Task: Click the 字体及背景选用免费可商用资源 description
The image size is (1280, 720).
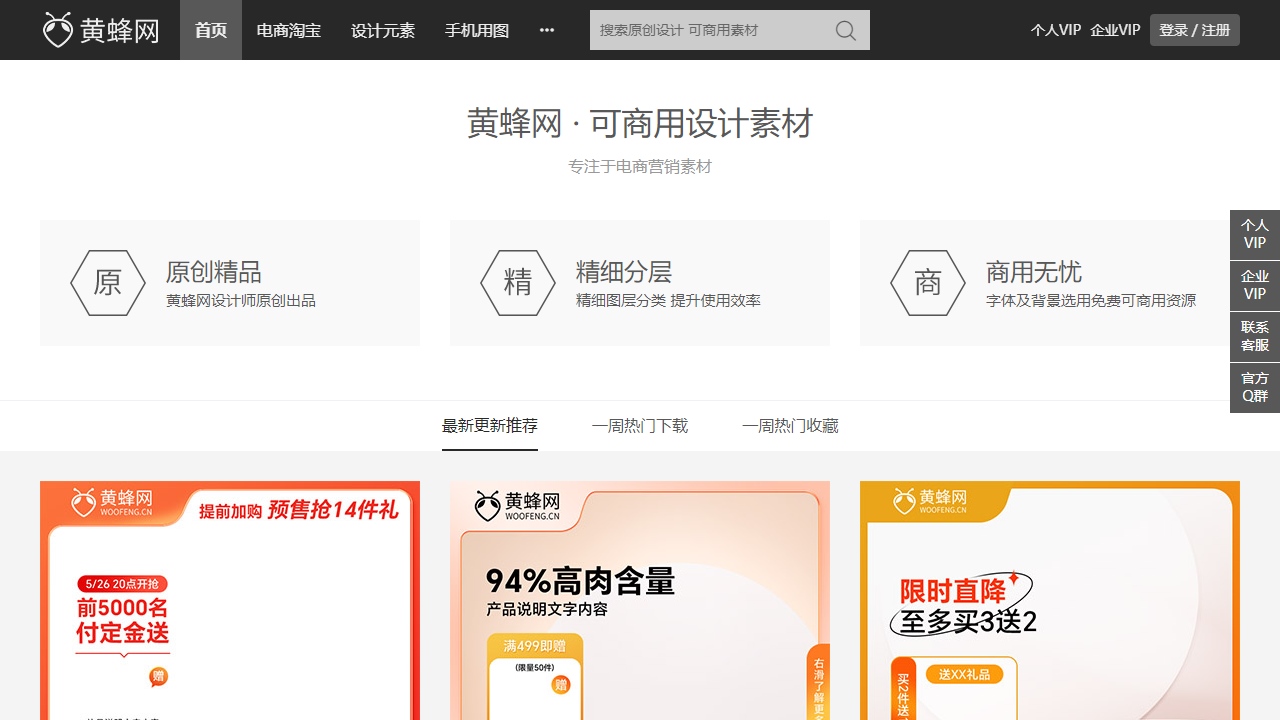Action: point(1091,301)
